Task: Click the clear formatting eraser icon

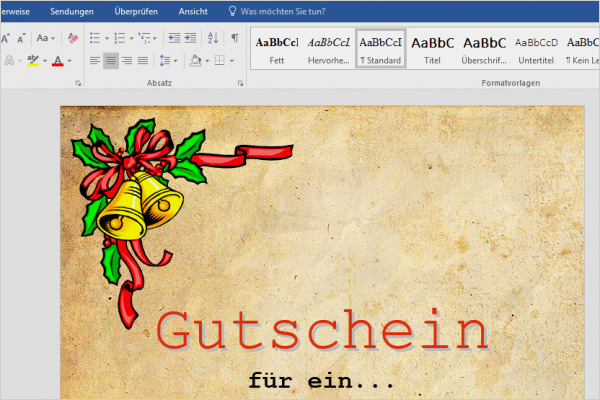Action: point(72,38)
